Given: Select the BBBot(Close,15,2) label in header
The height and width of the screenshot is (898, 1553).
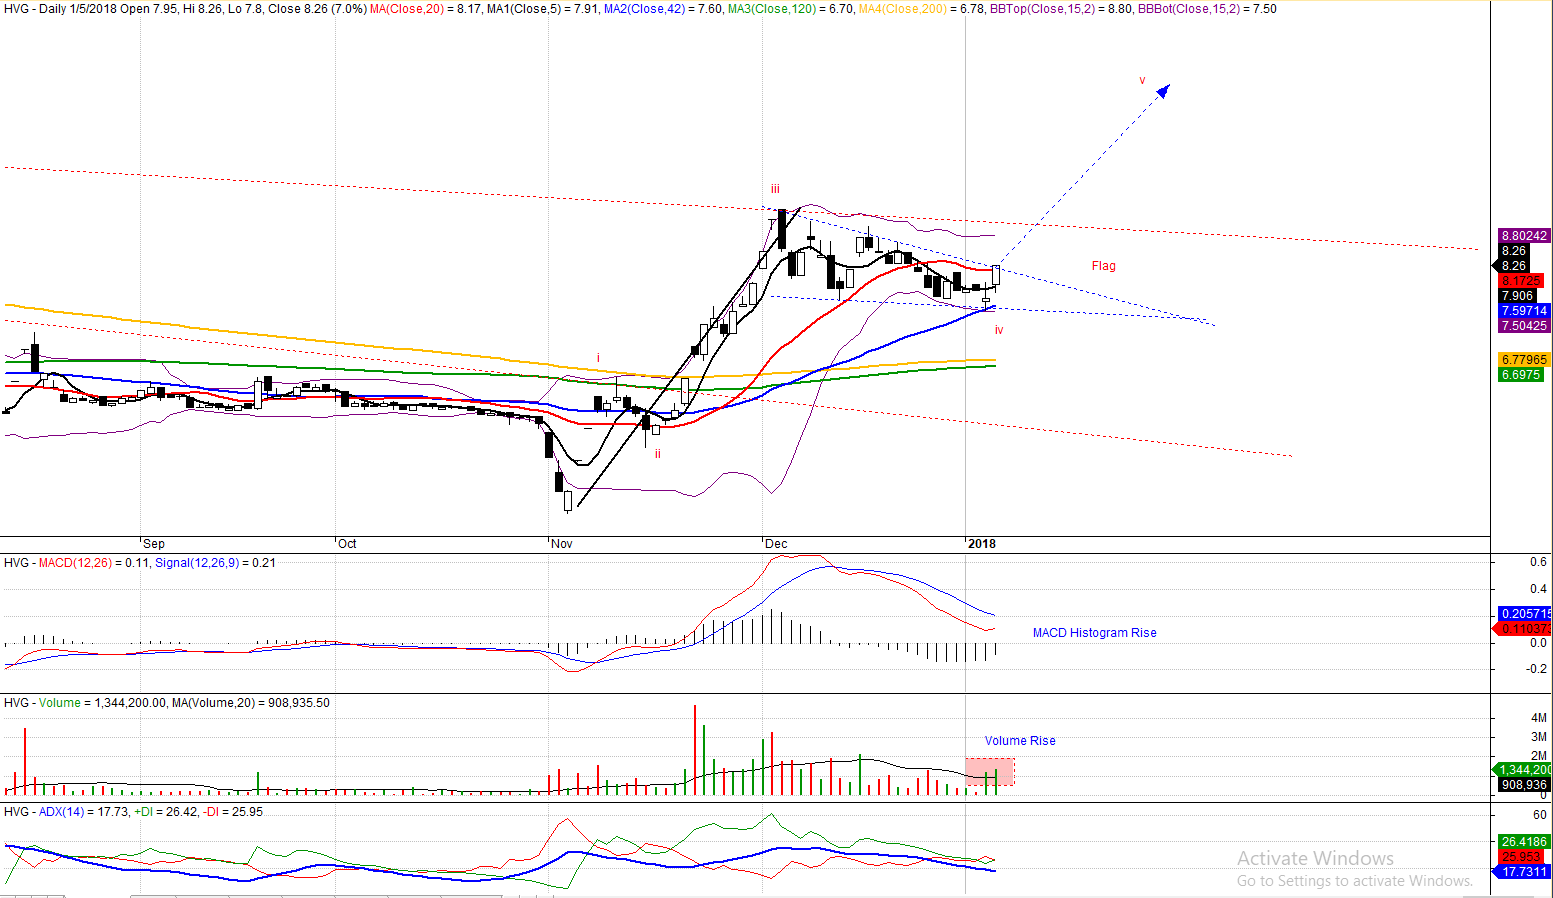Looking at the screenshot, I should coord(1190,9).
